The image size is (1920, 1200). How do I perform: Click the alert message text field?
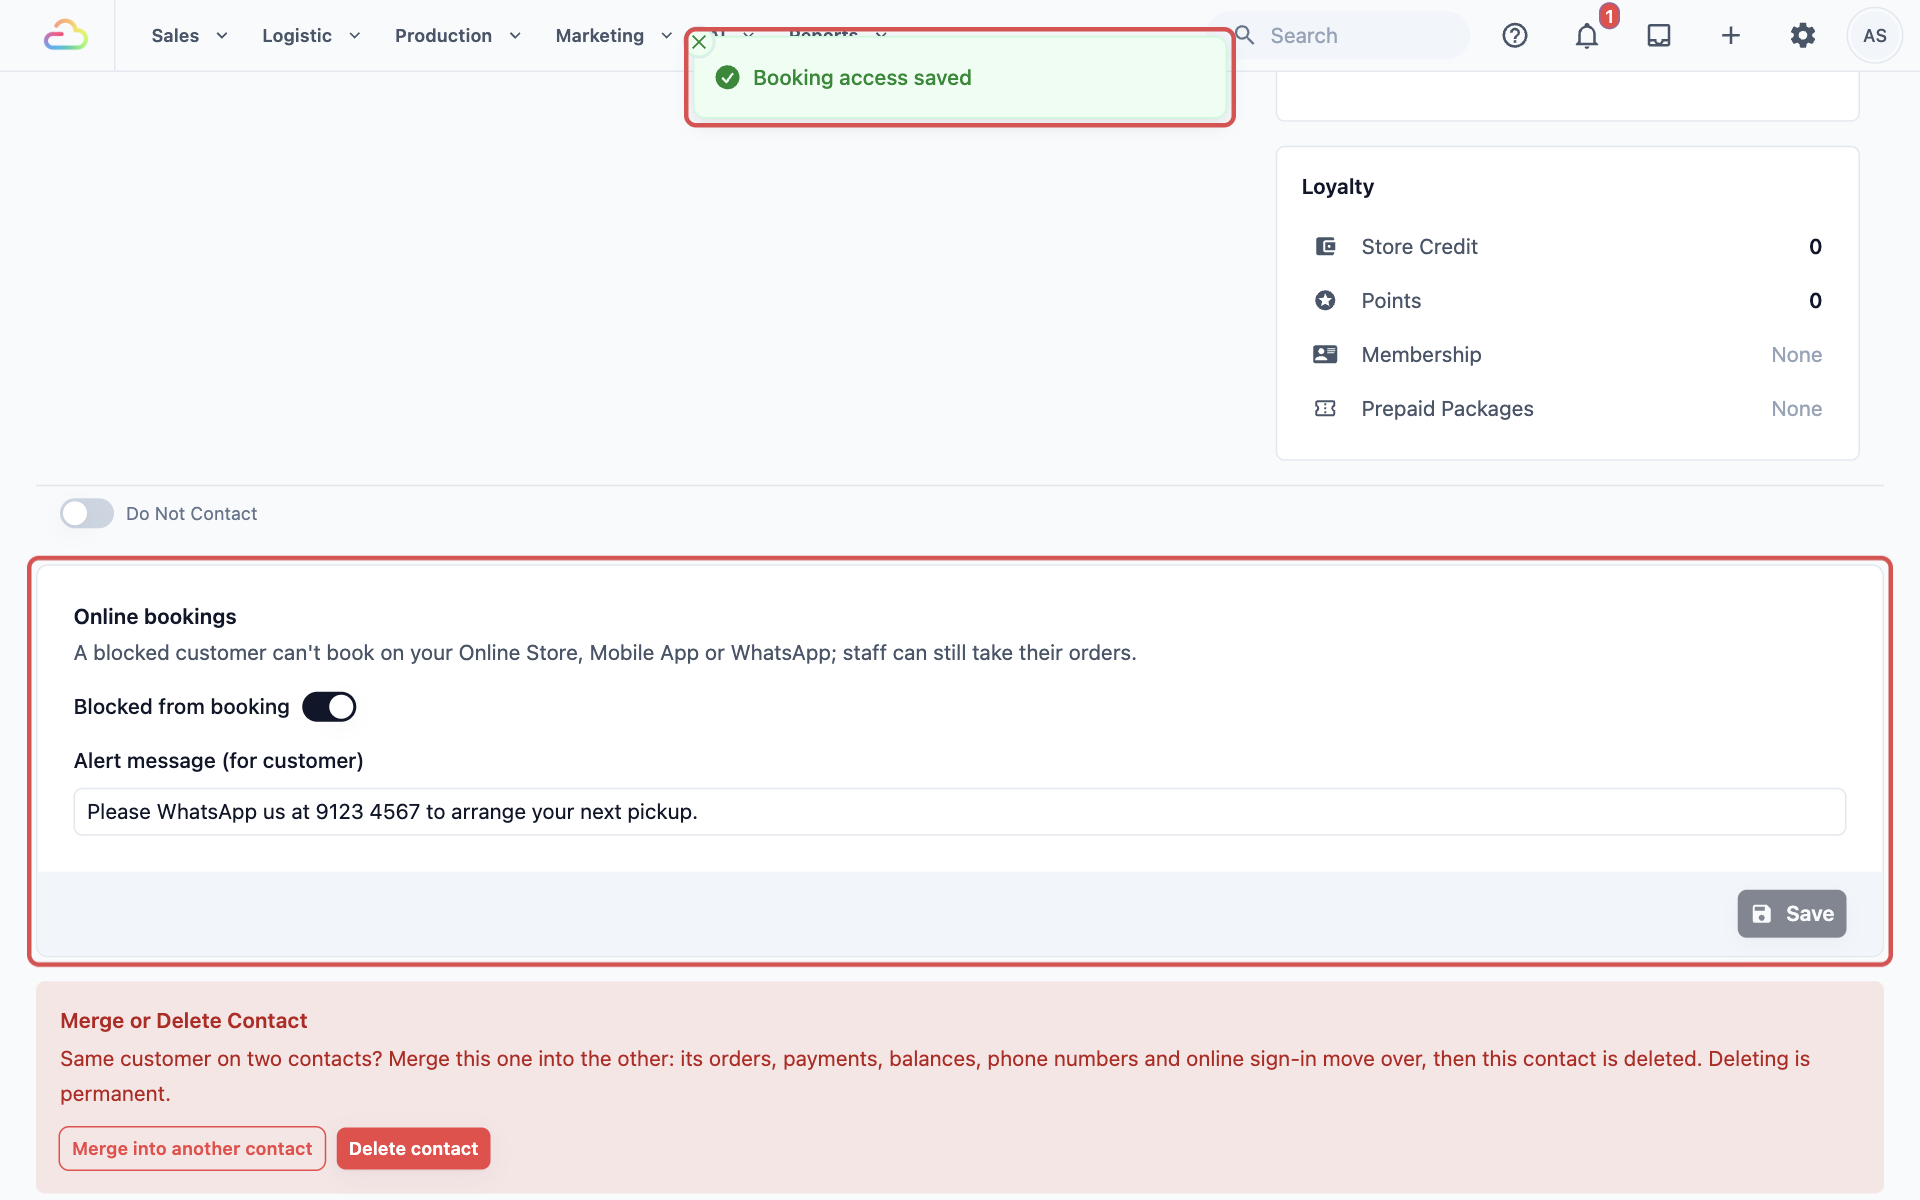click(x=960, y=812)
